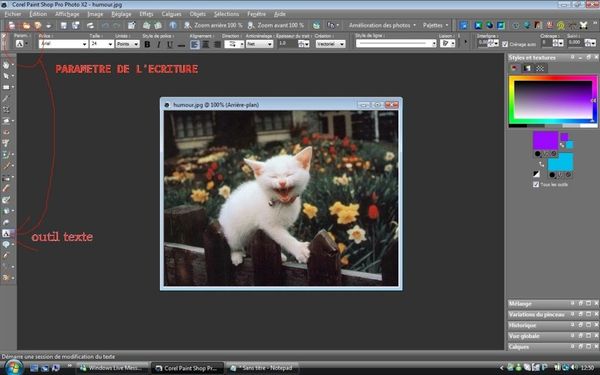Open the Style de ligne dropdown

click(x=396, y=44)
